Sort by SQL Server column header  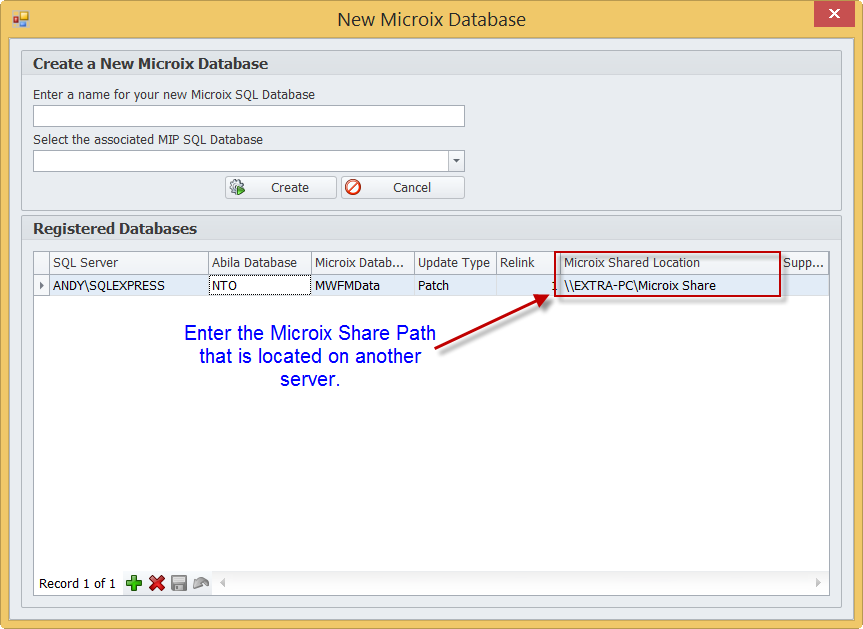[128, 263]
